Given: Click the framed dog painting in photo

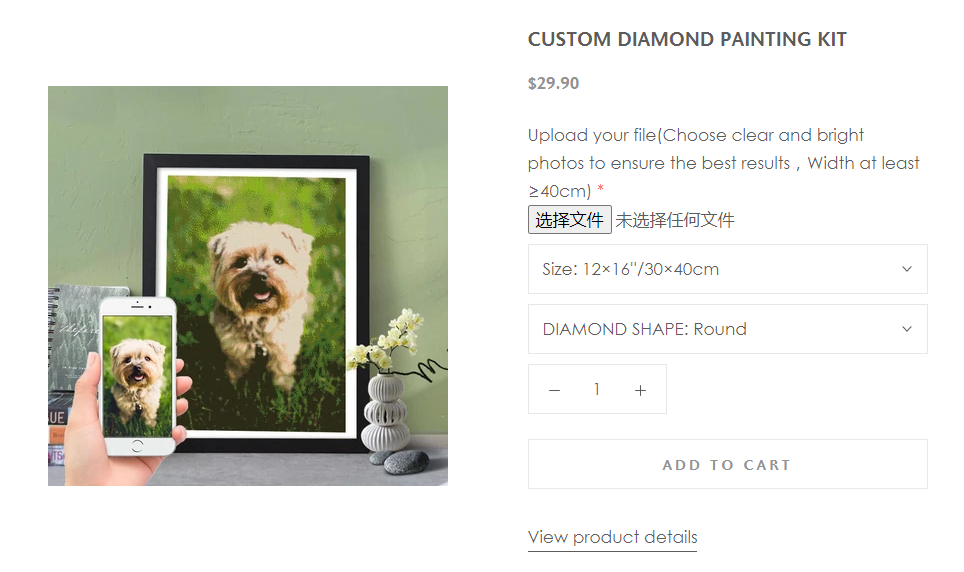Looking at the screenshot, I should click(257, 301).
